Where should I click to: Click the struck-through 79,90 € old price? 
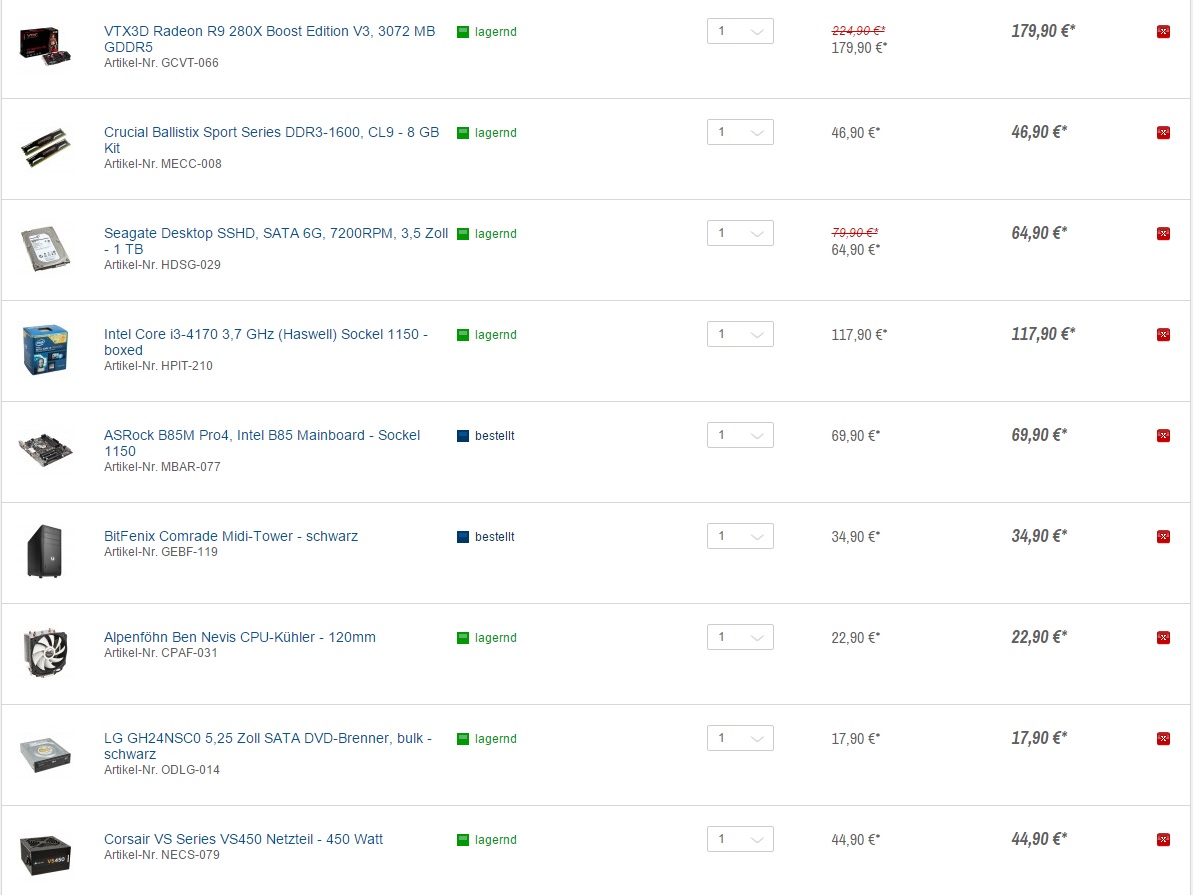tap(855, 232)
